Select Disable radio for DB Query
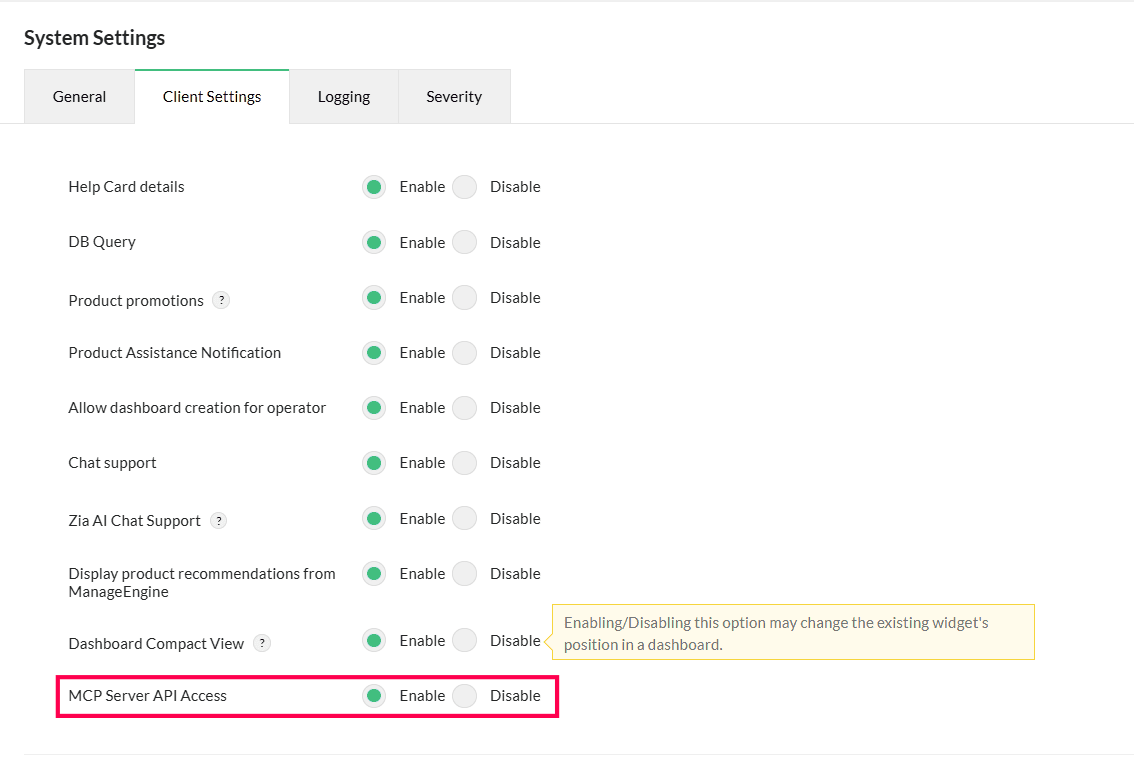The width and height of the screenshot is (1134, 763). [464, 242]
